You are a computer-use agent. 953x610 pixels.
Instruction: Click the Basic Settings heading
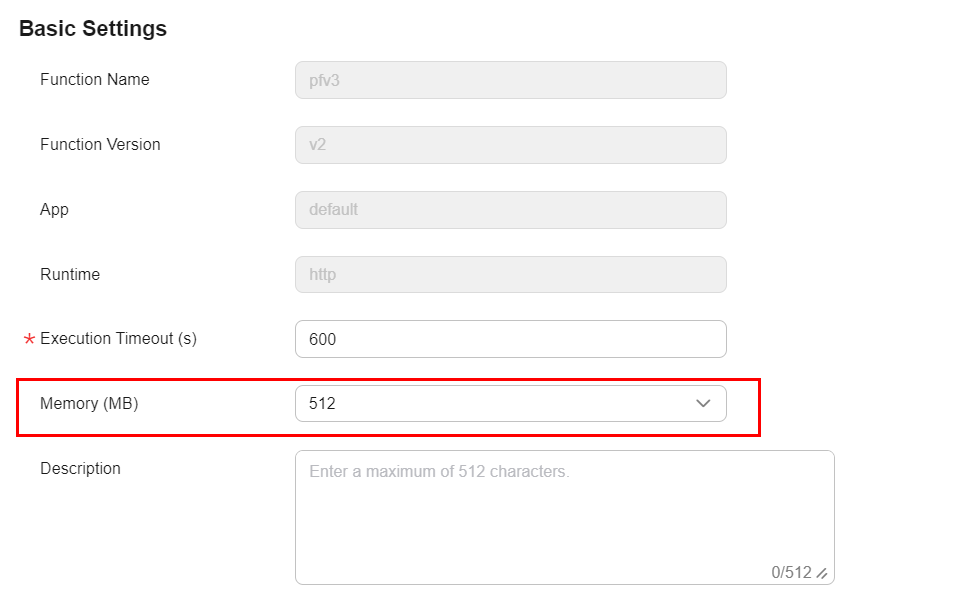pos(93,29)
